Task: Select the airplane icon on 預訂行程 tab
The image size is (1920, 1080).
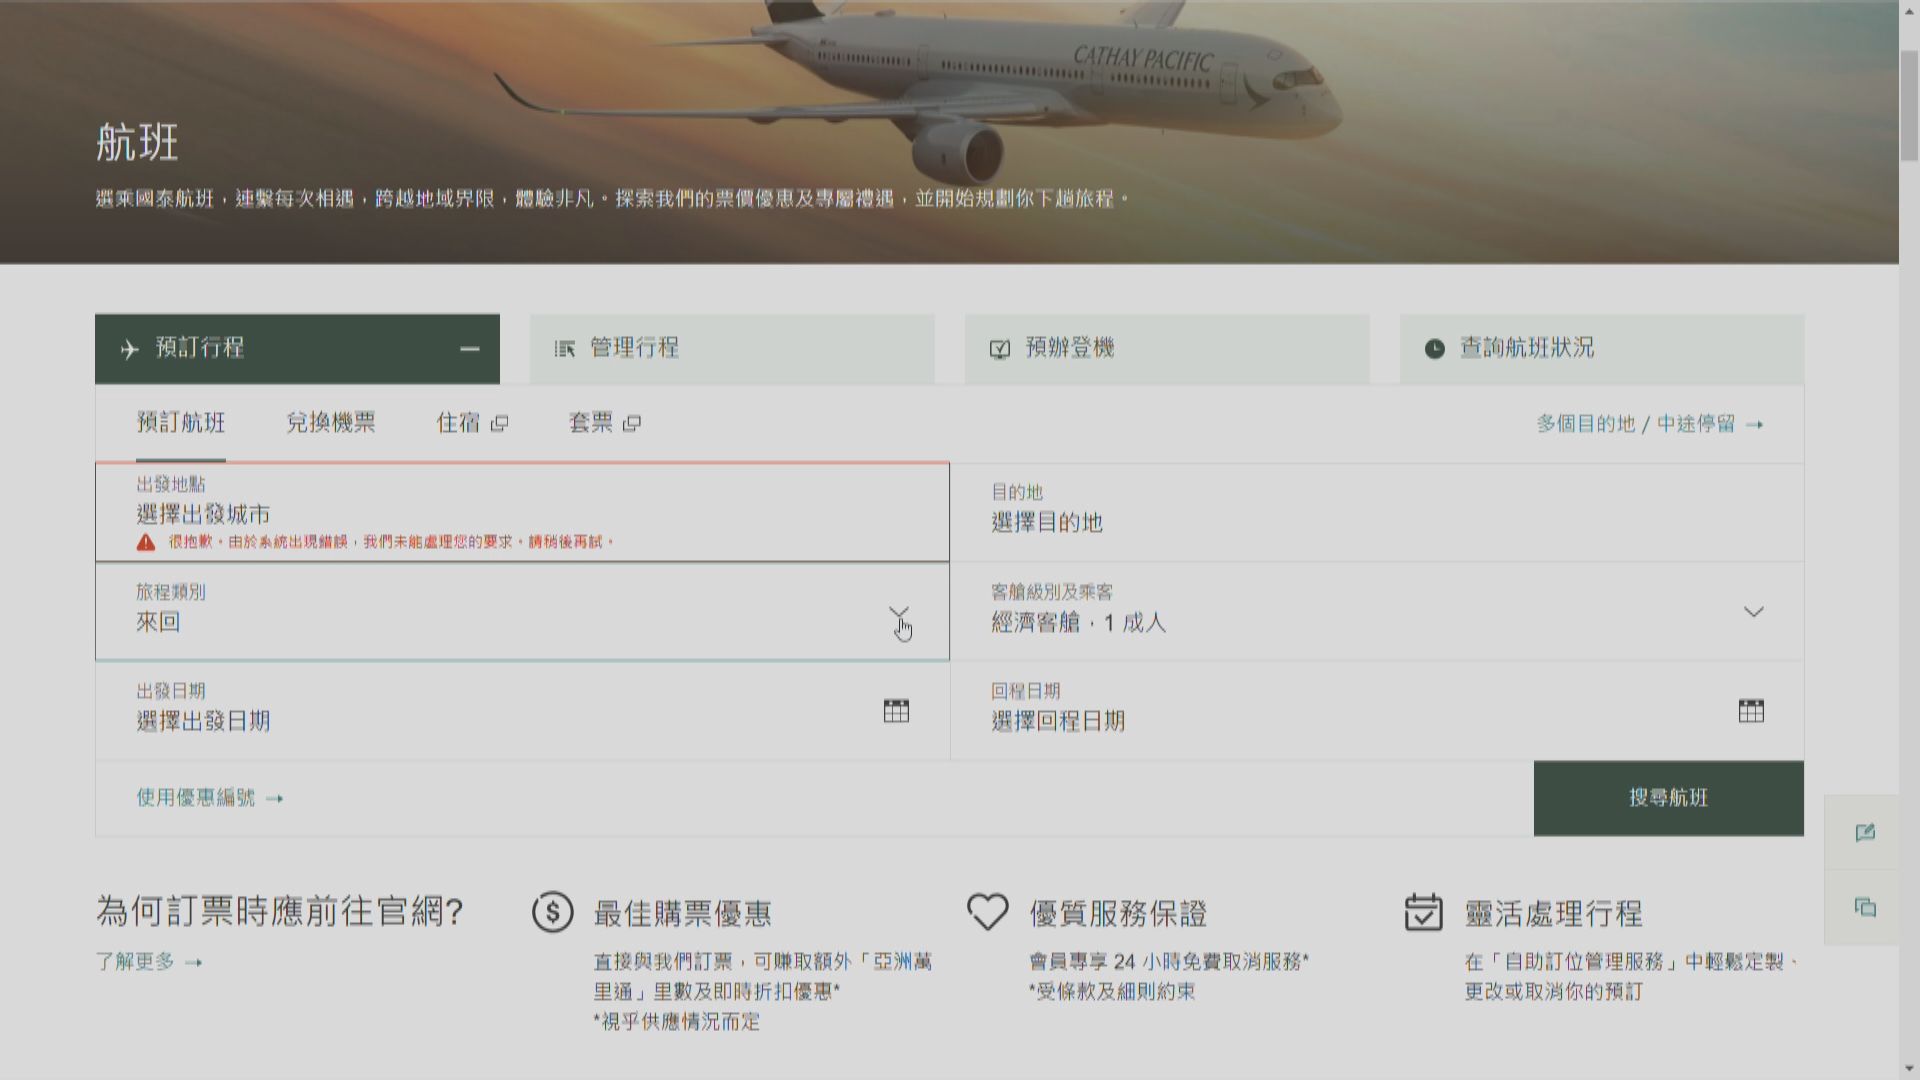Action: [128, 348]
